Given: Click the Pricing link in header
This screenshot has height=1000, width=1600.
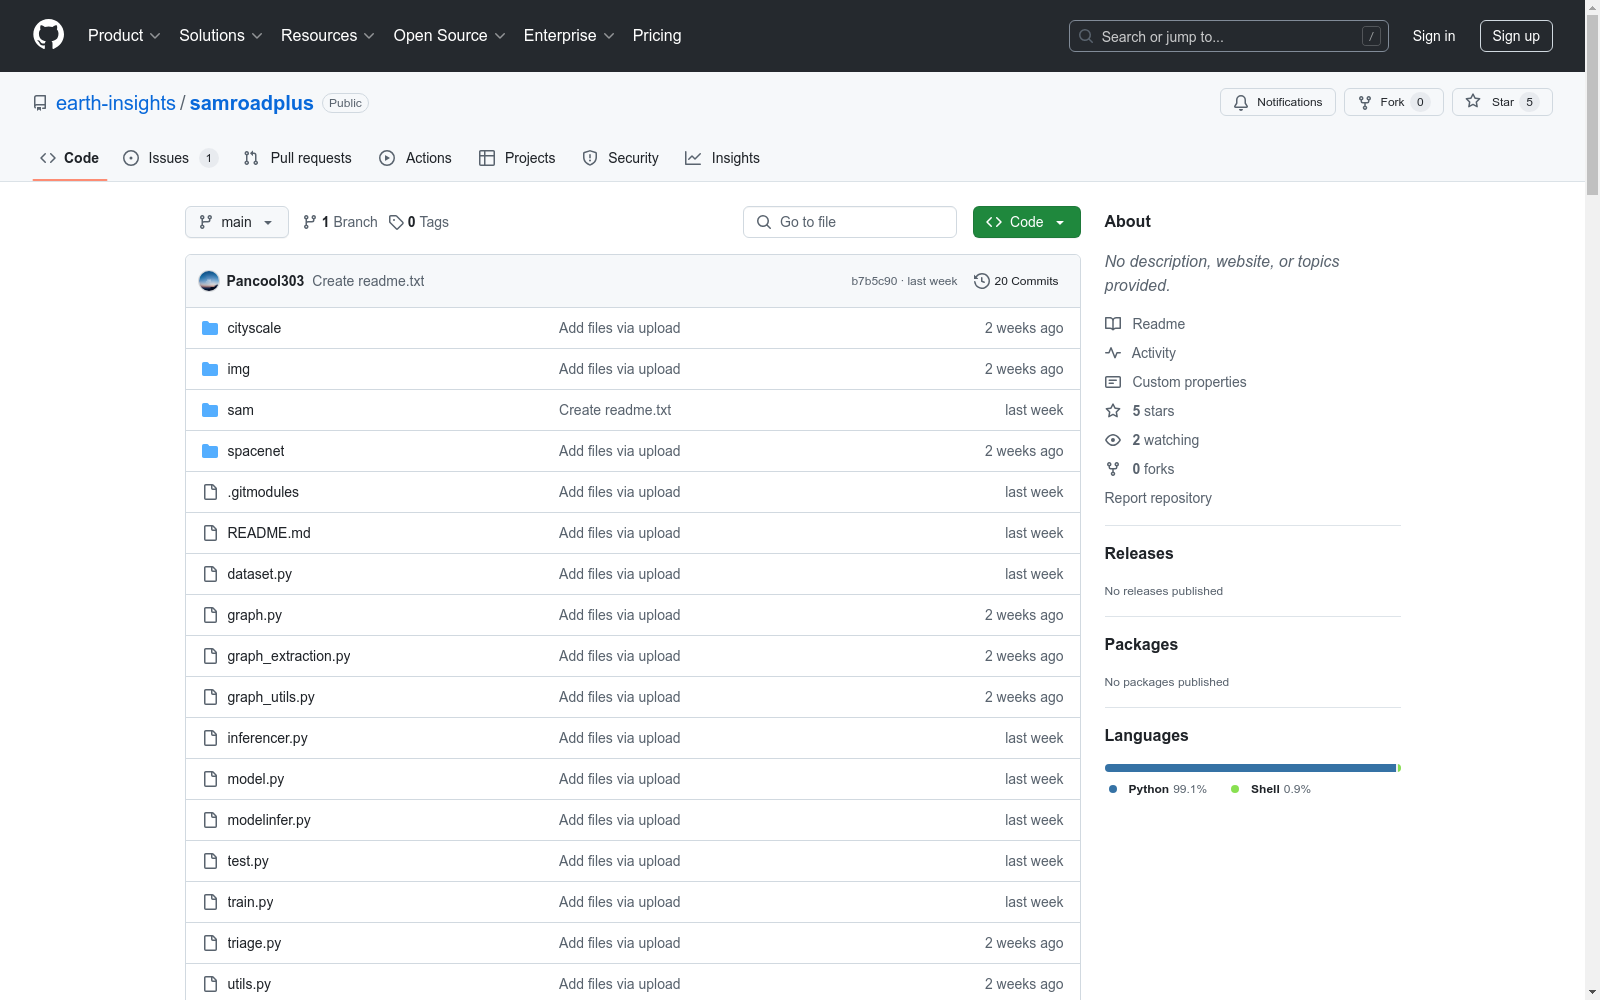Looking at the screenshot, I should [657, 35].
